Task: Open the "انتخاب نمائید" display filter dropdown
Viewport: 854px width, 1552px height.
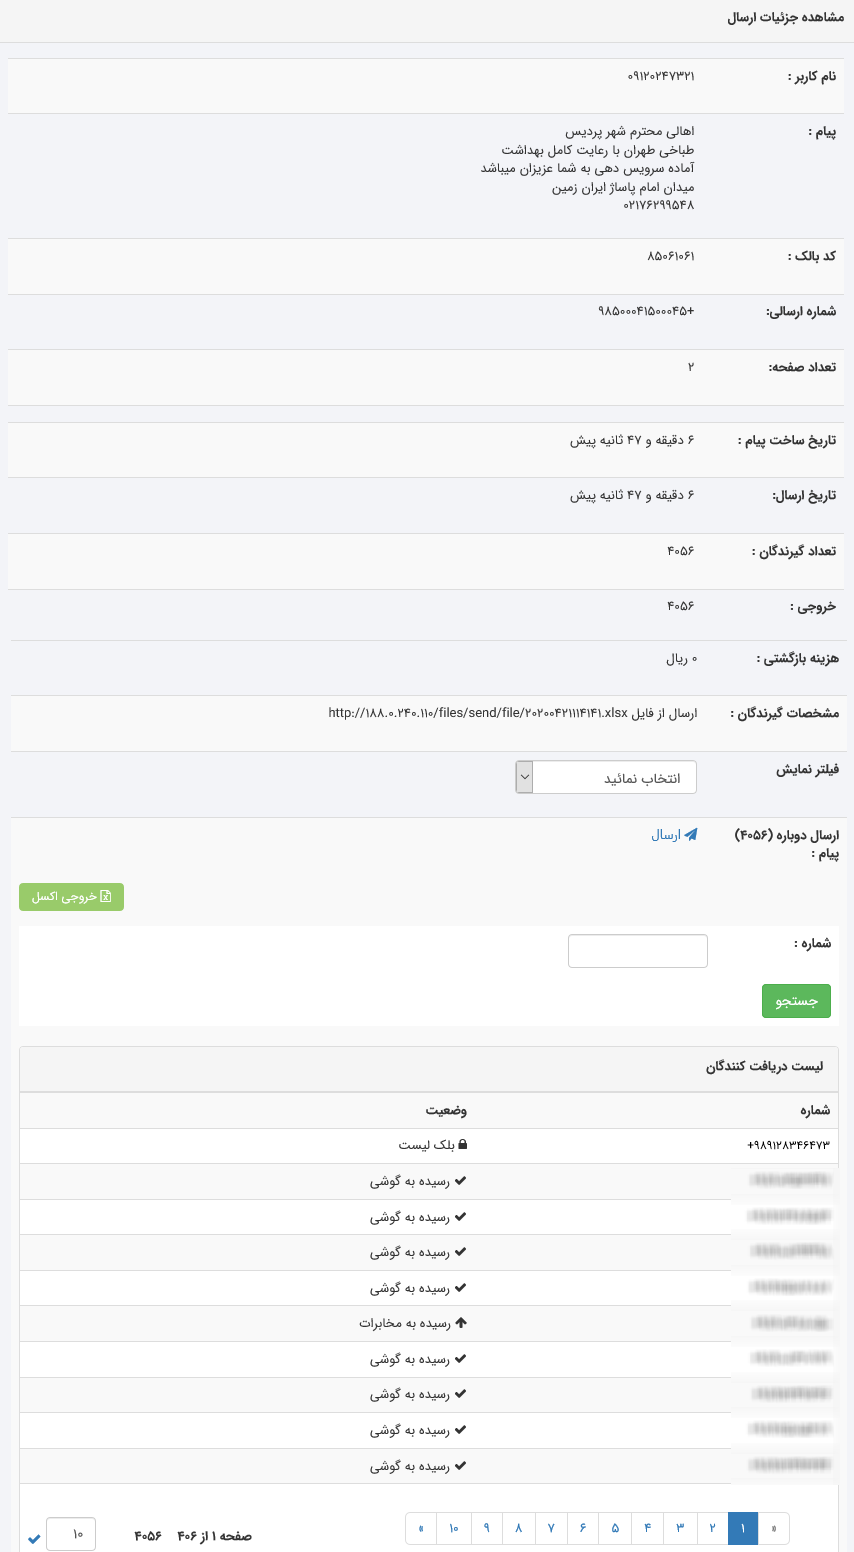Action: tap(606, 777)
